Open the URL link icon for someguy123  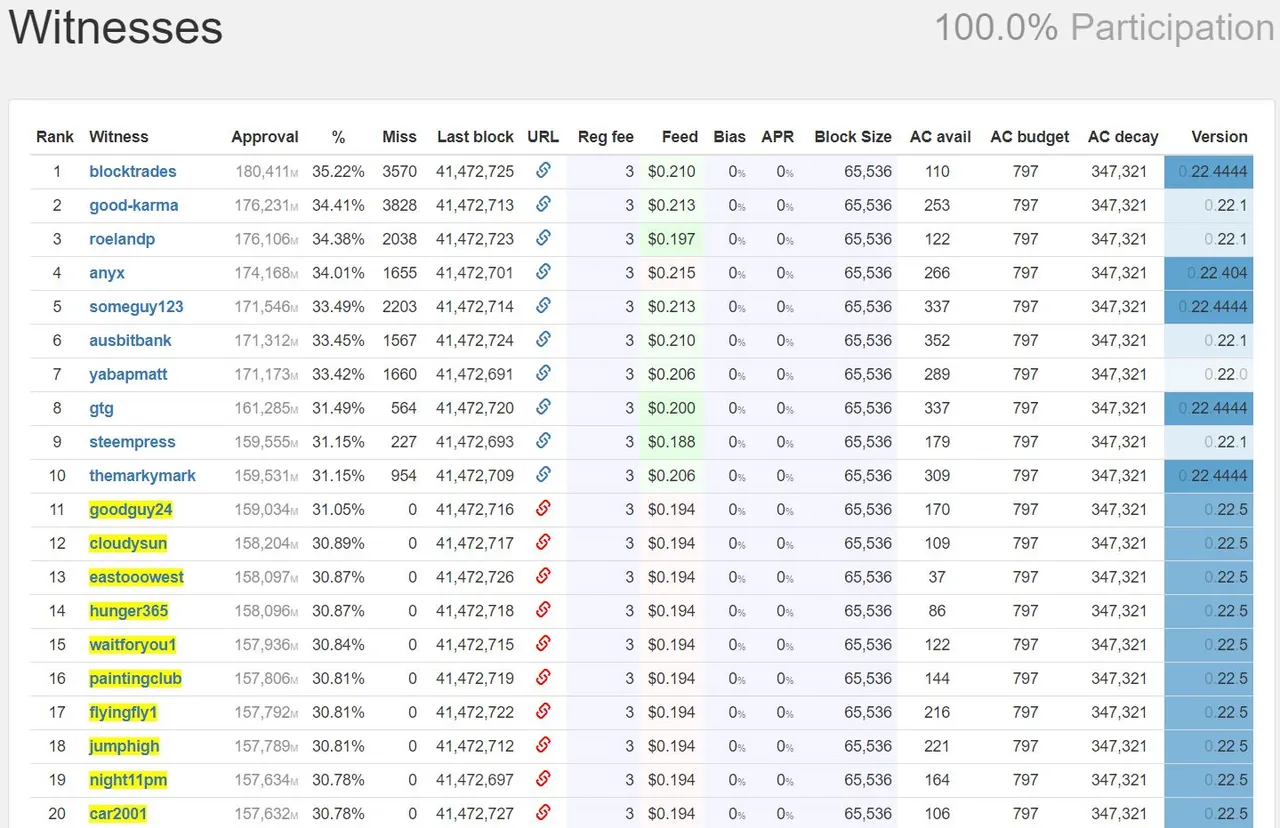tap(543, 306)
